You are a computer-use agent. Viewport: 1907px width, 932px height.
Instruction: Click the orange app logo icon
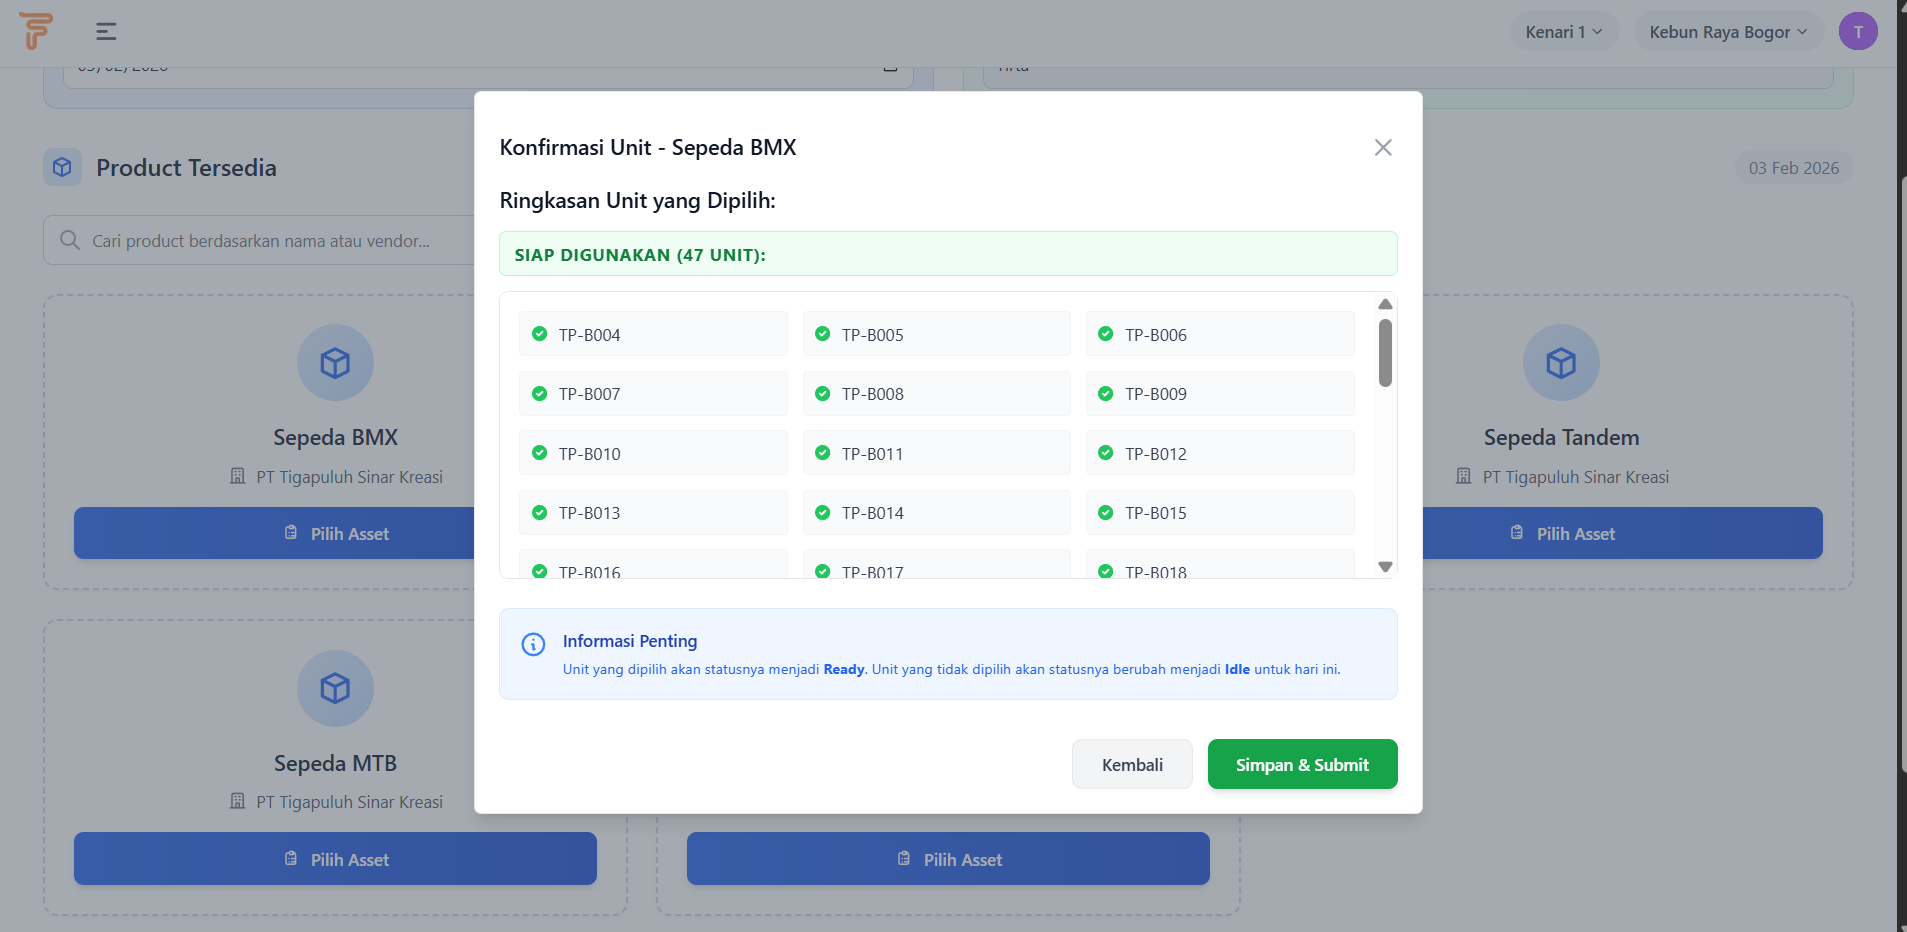(x=36, y=31)
